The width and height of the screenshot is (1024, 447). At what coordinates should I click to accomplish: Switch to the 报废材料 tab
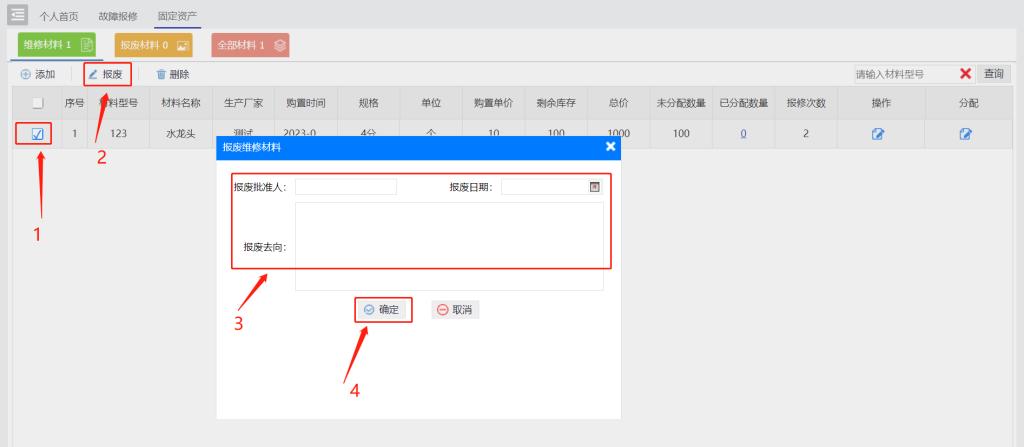tap(153, 45)
